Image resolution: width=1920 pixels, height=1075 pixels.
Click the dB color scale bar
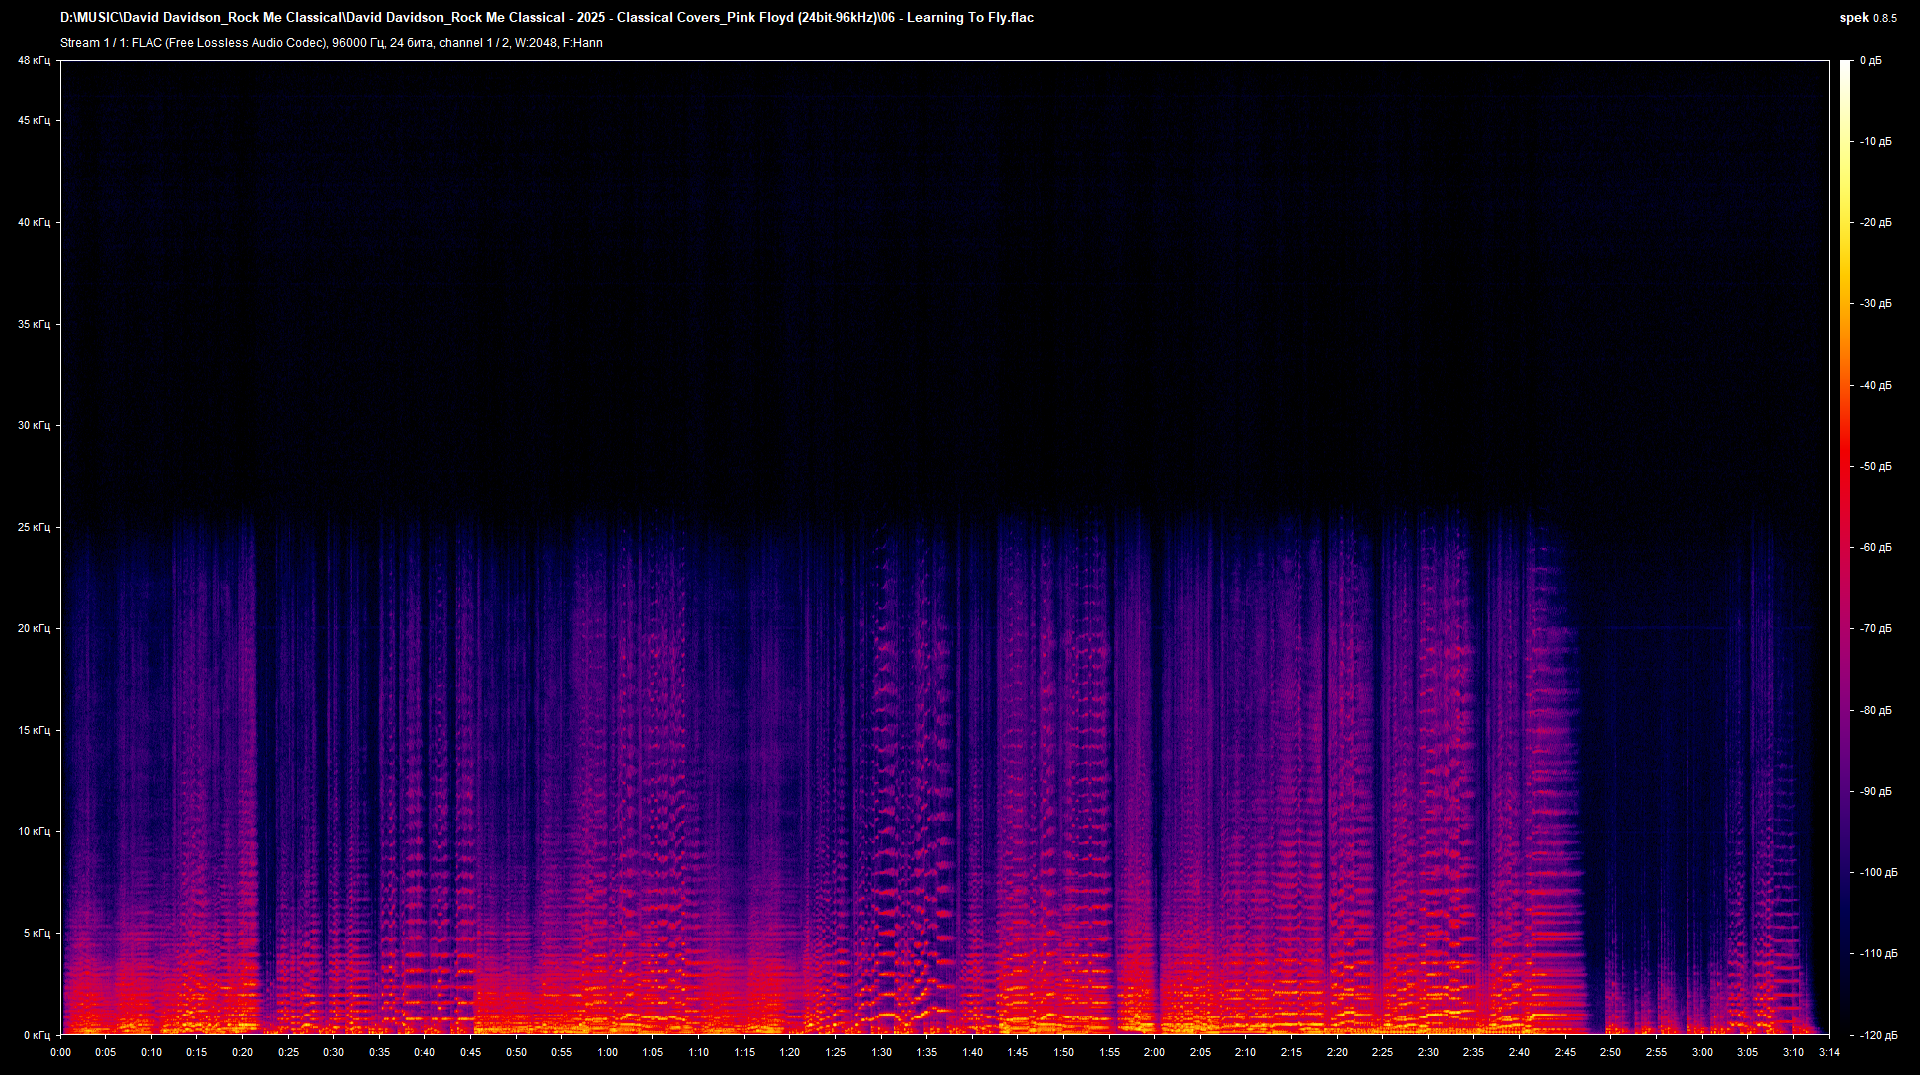point(1846,547)
